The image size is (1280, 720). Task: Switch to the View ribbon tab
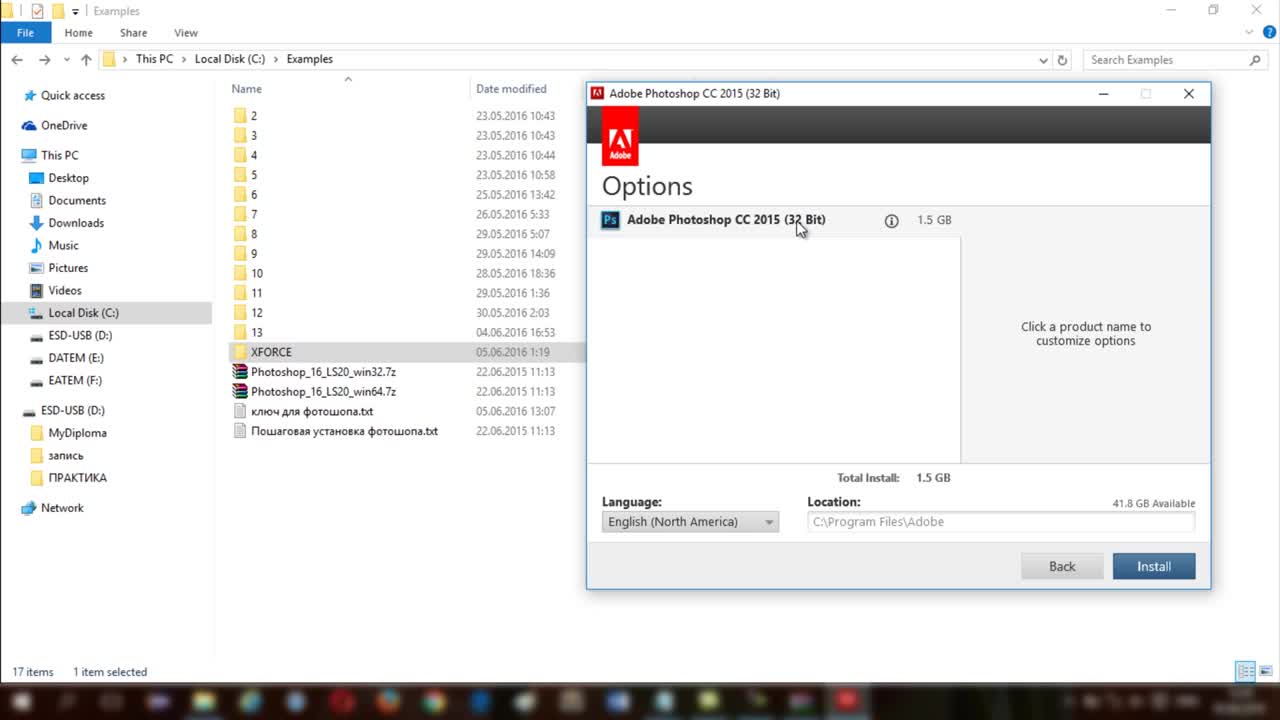point(186,33)
